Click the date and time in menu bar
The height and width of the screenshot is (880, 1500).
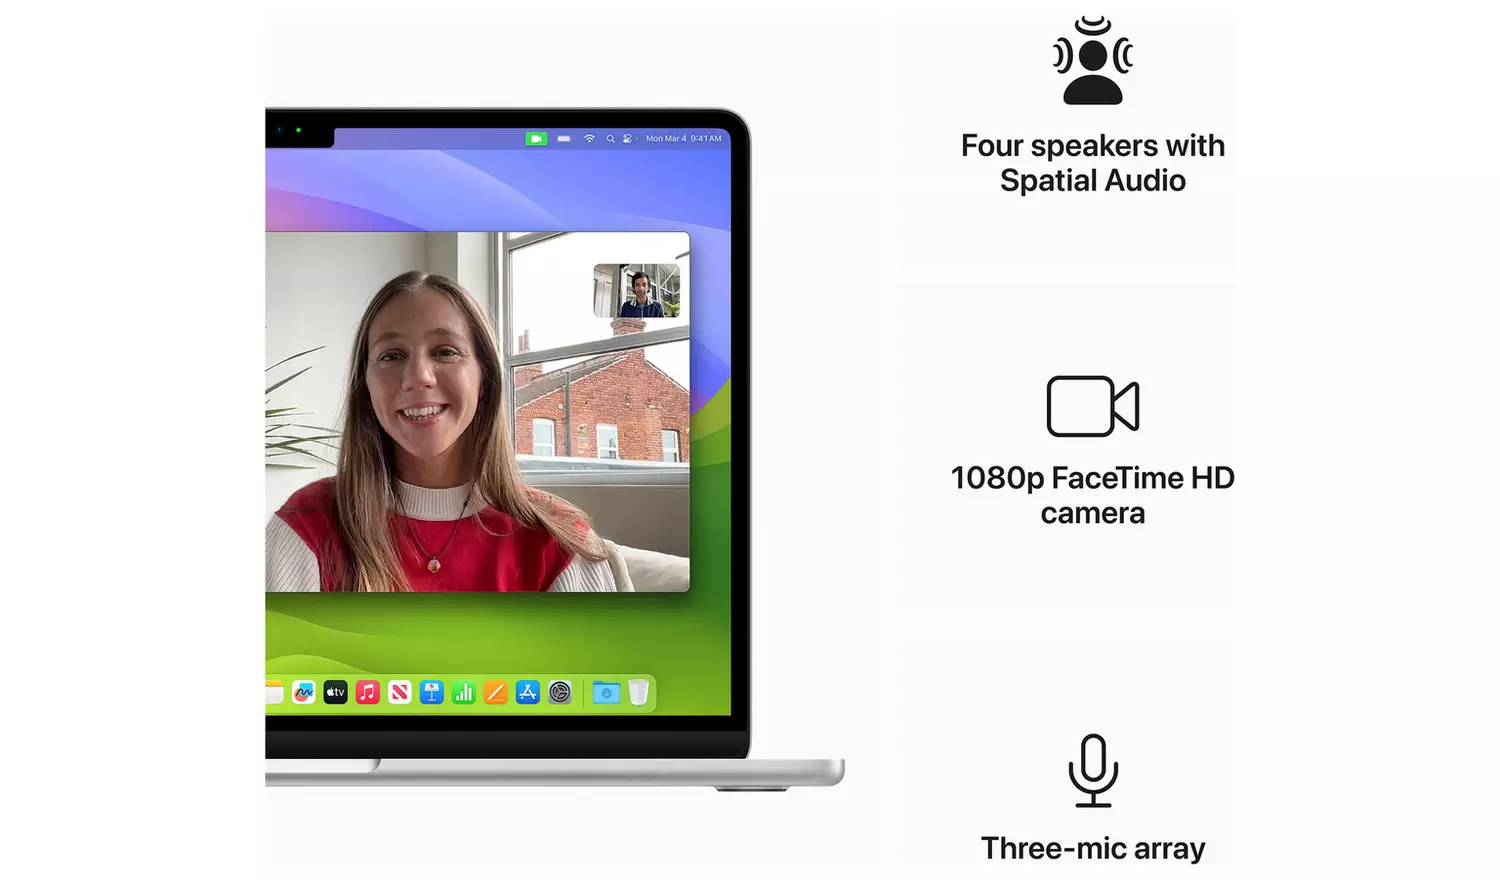coord(683,139)
